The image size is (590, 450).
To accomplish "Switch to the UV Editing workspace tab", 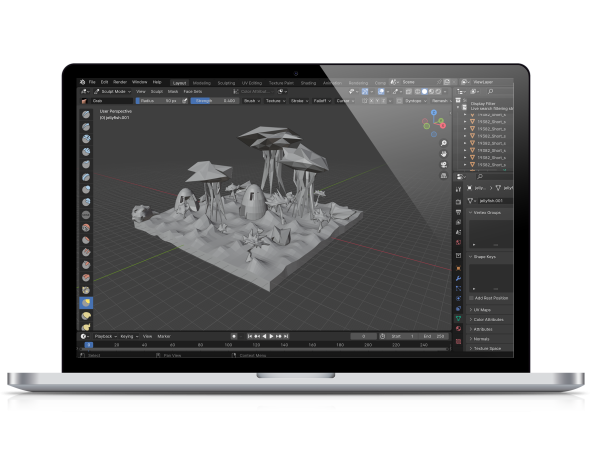I will tap(252, 83).
